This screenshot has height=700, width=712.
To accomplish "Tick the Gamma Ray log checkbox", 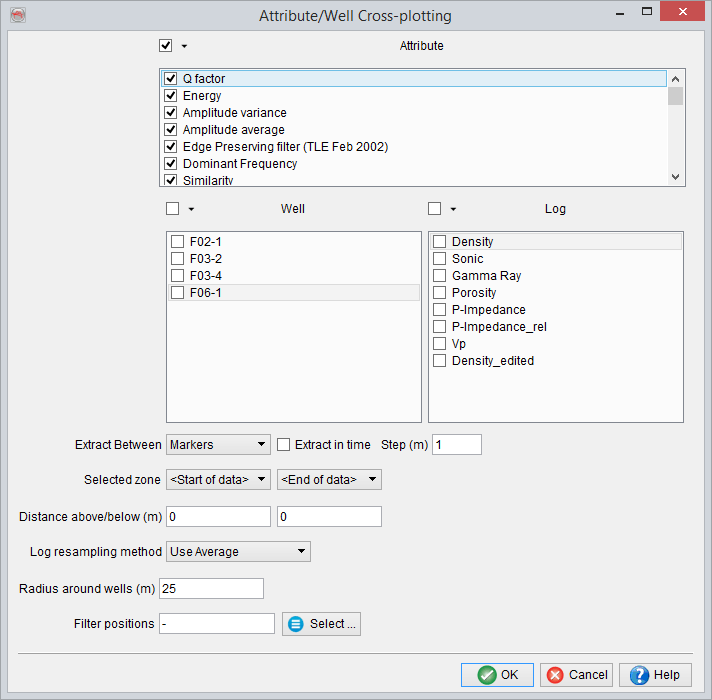I will point(439,276).
